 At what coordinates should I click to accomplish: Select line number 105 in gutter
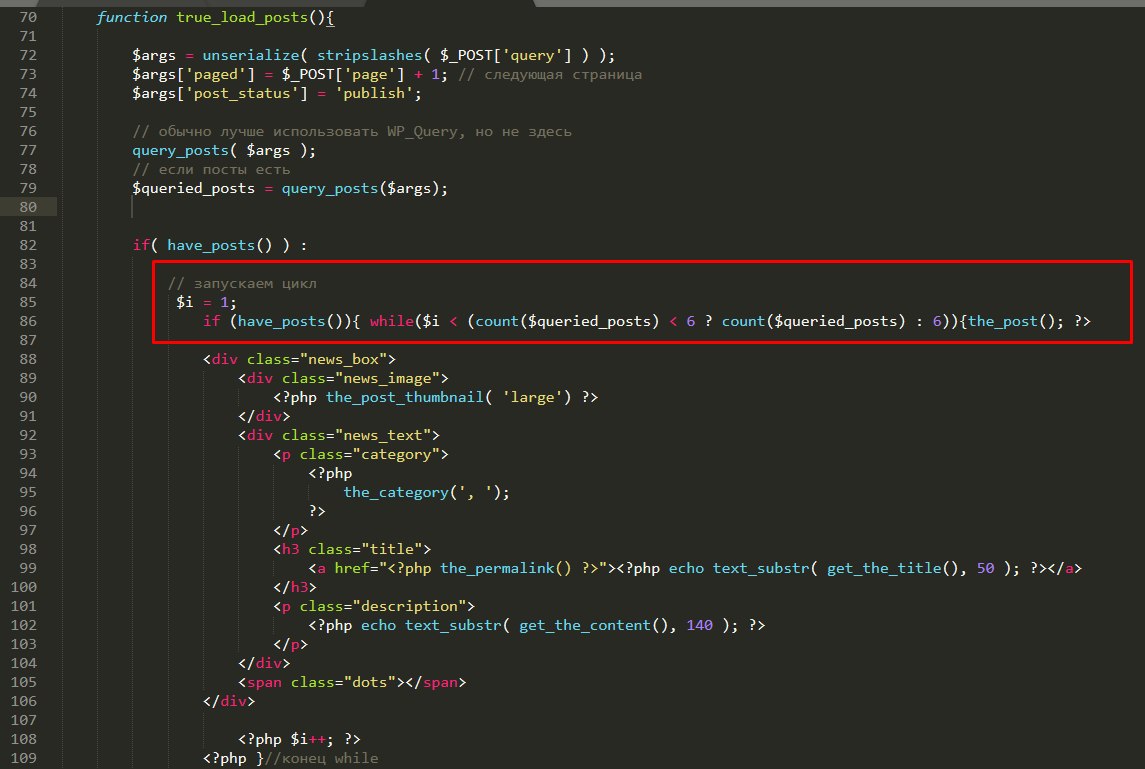(x=23, y=682)
